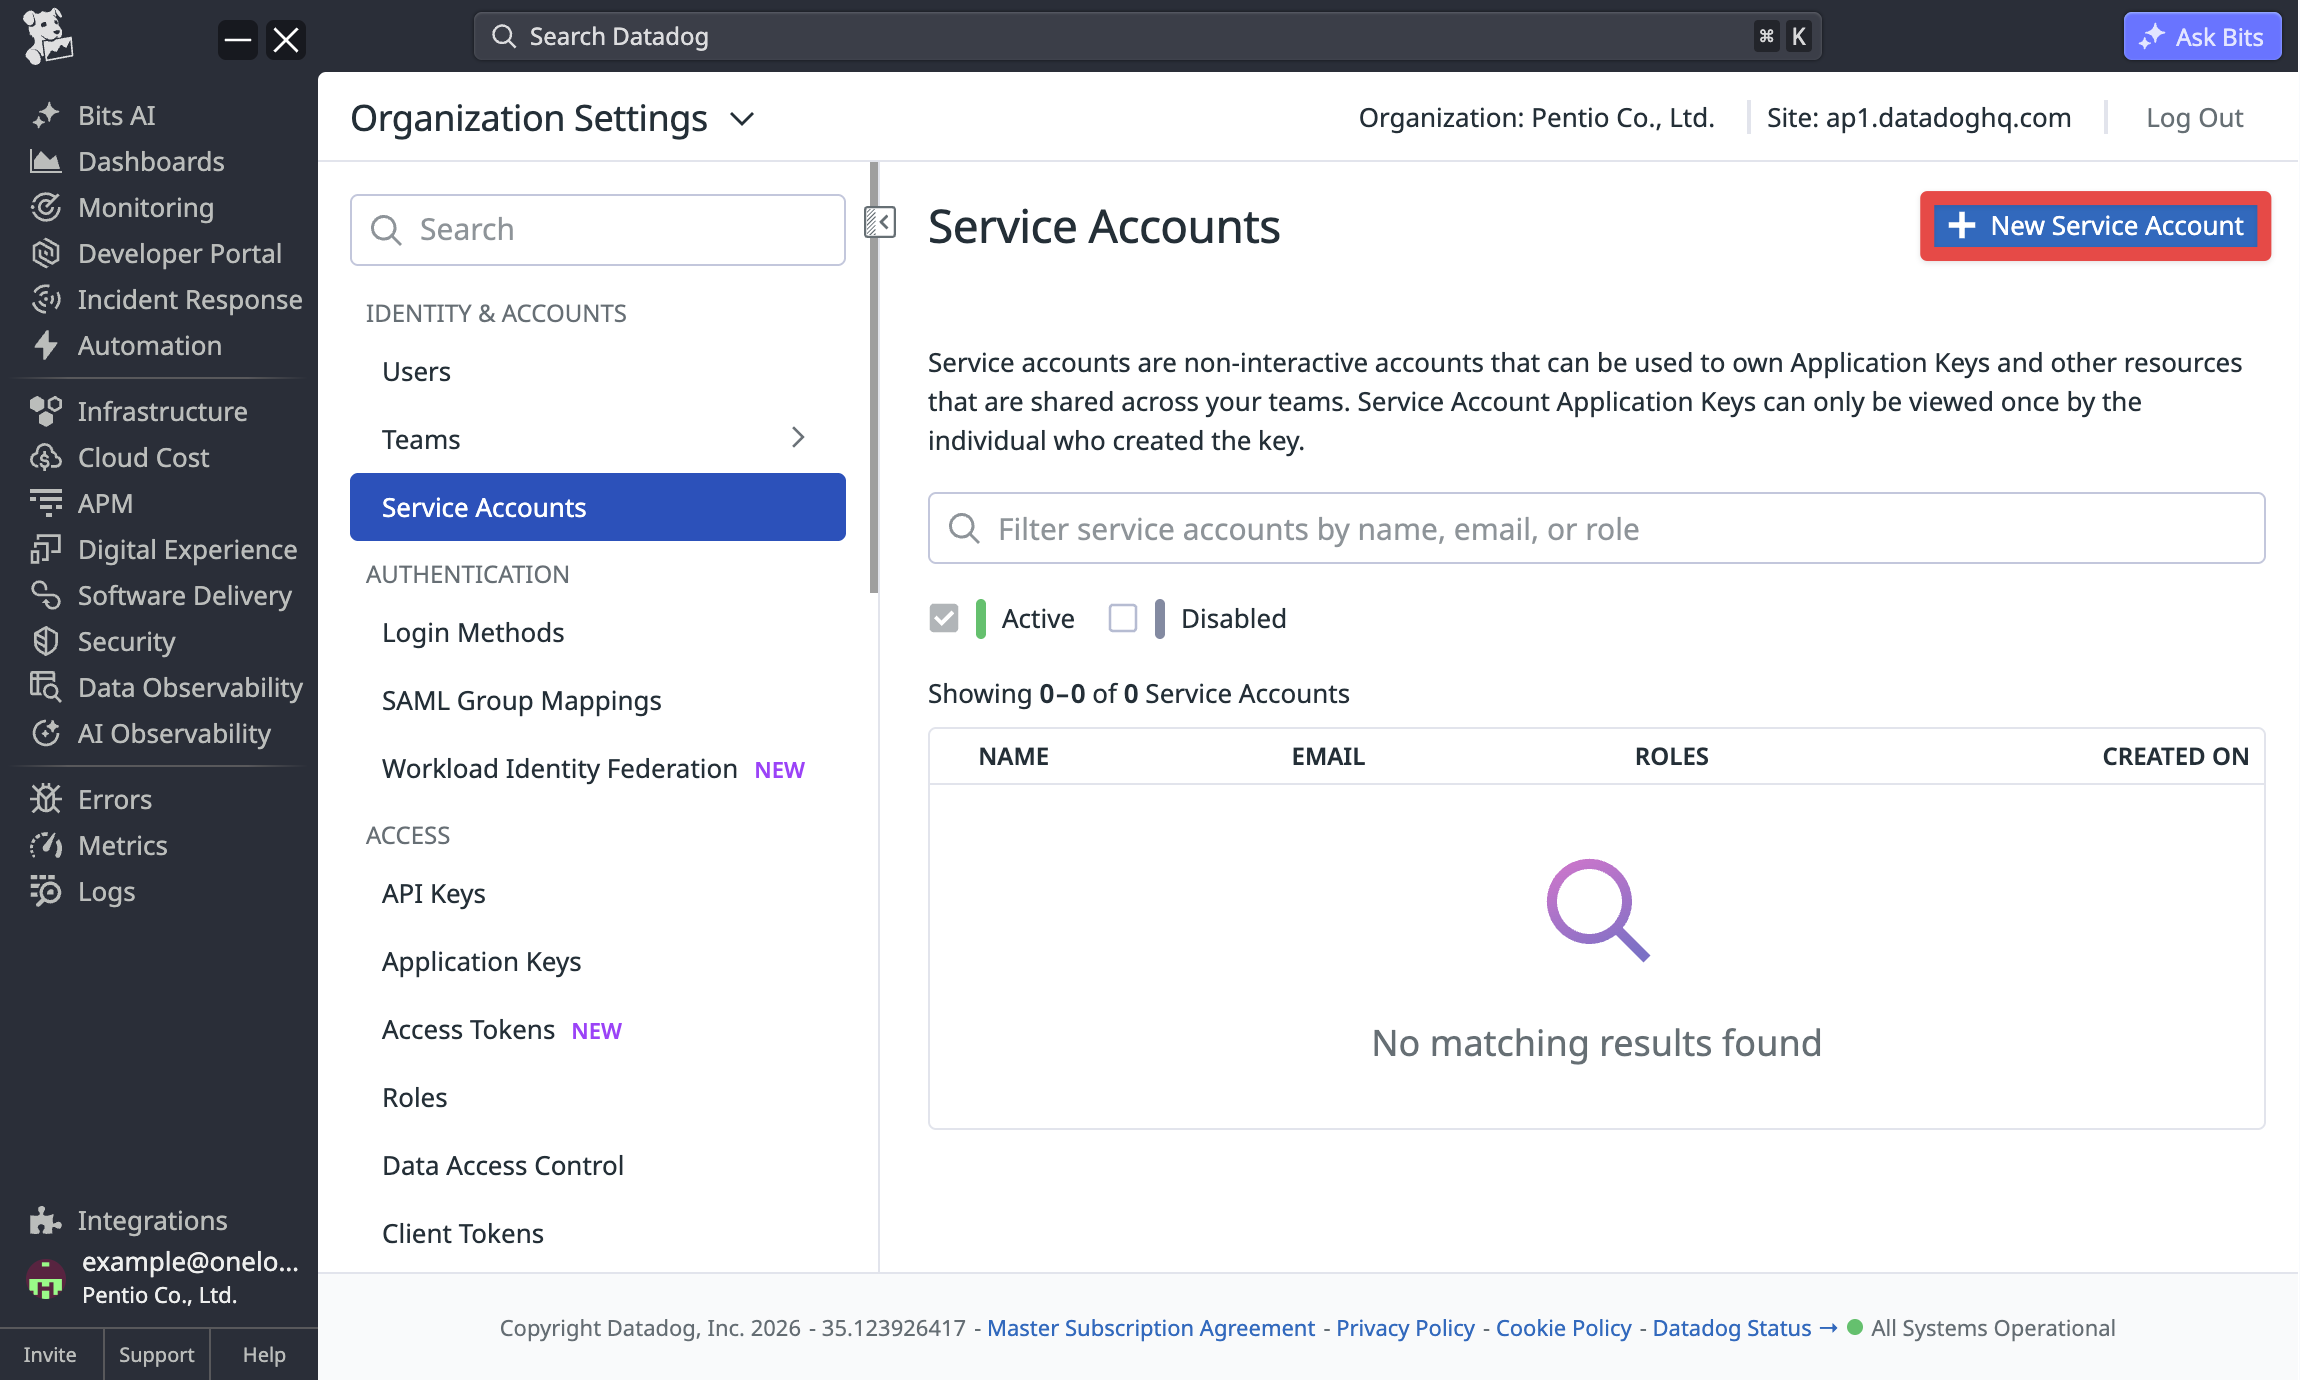Open Infrastructure hexagon icon
The width and height of the screenshot is (2300, 1380).
pyautogui.click(x=46, y=412)
